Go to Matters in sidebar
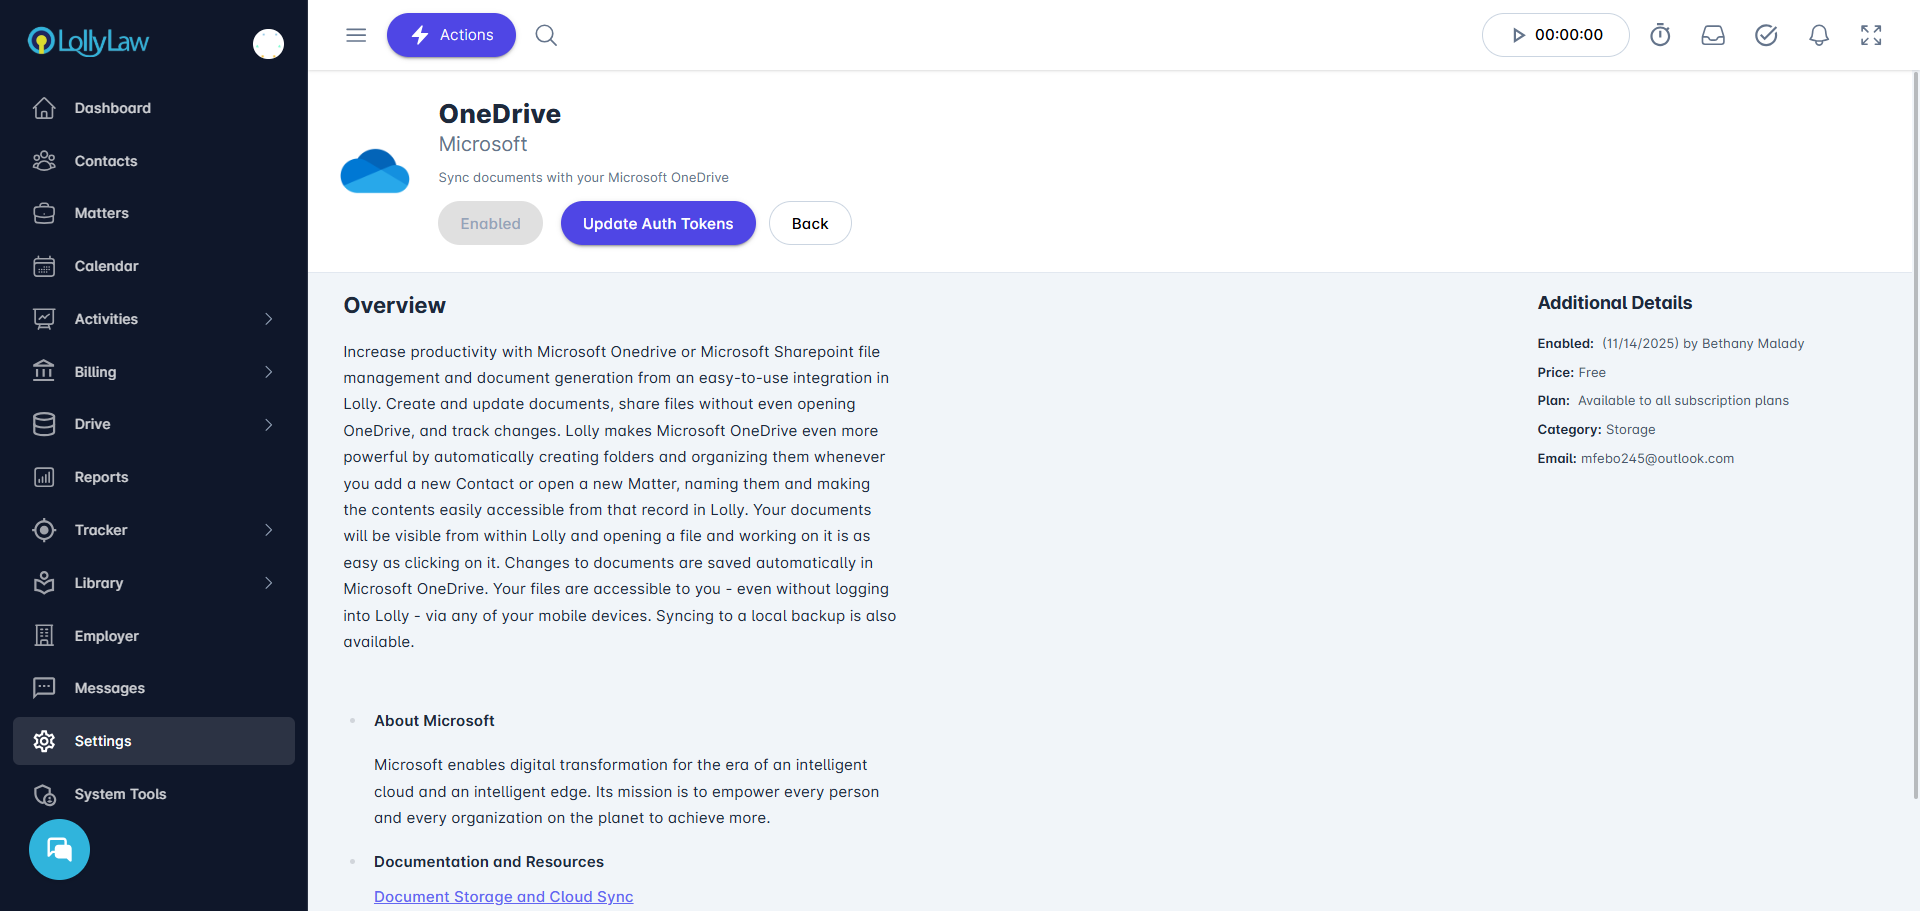This screenshot has height=911, width=1920. pos(101,213)
